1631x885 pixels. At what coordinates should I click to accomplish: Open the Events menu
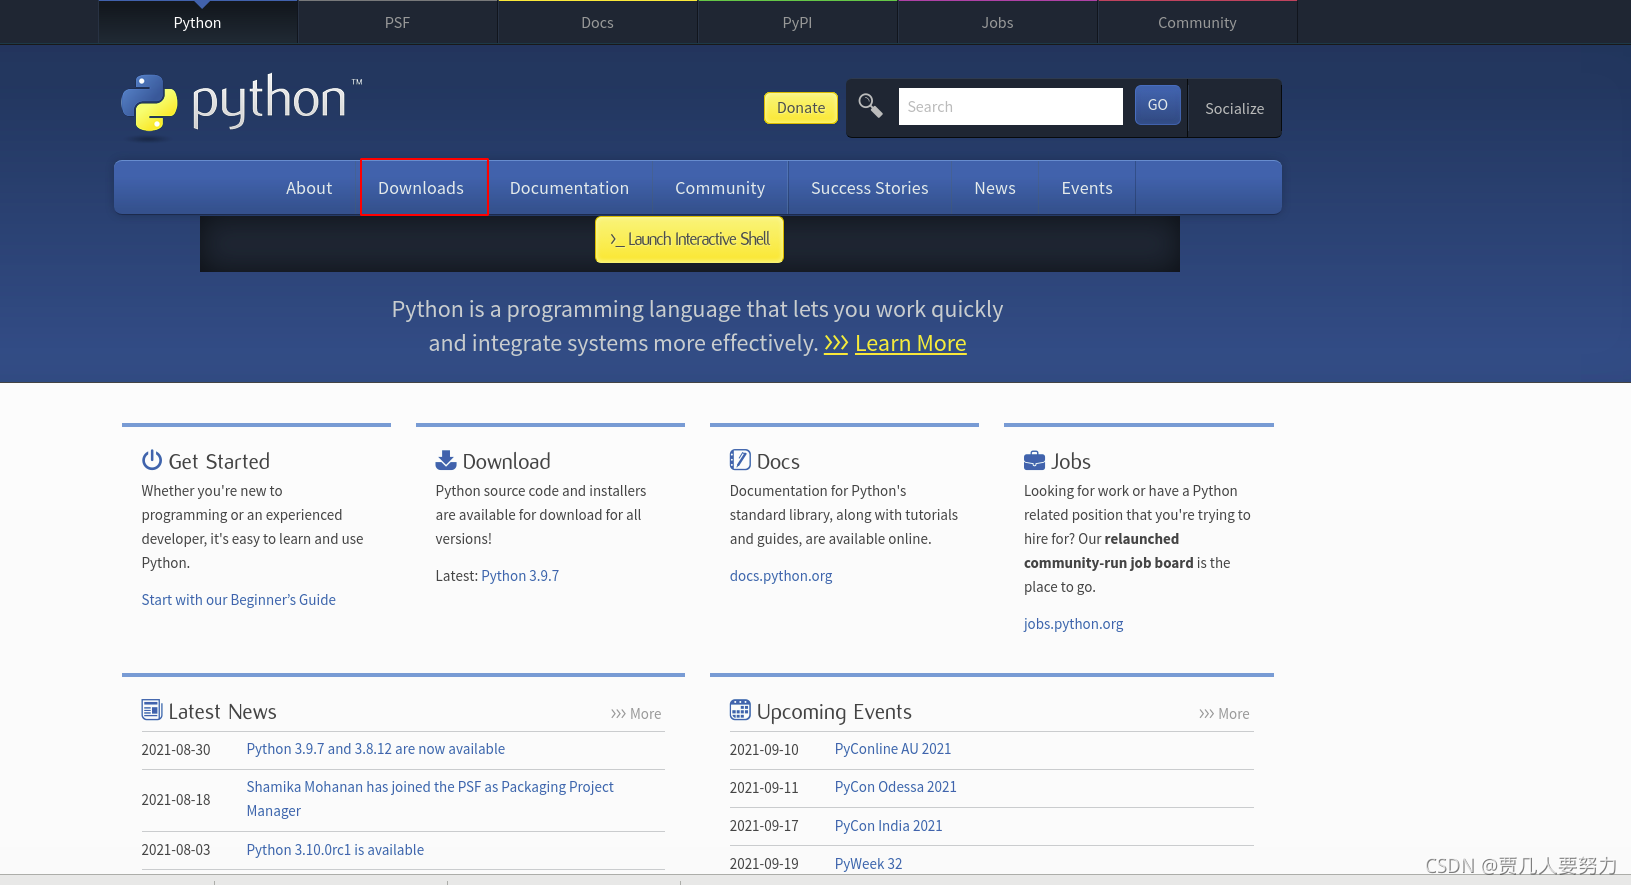(x=1087, y=188)
